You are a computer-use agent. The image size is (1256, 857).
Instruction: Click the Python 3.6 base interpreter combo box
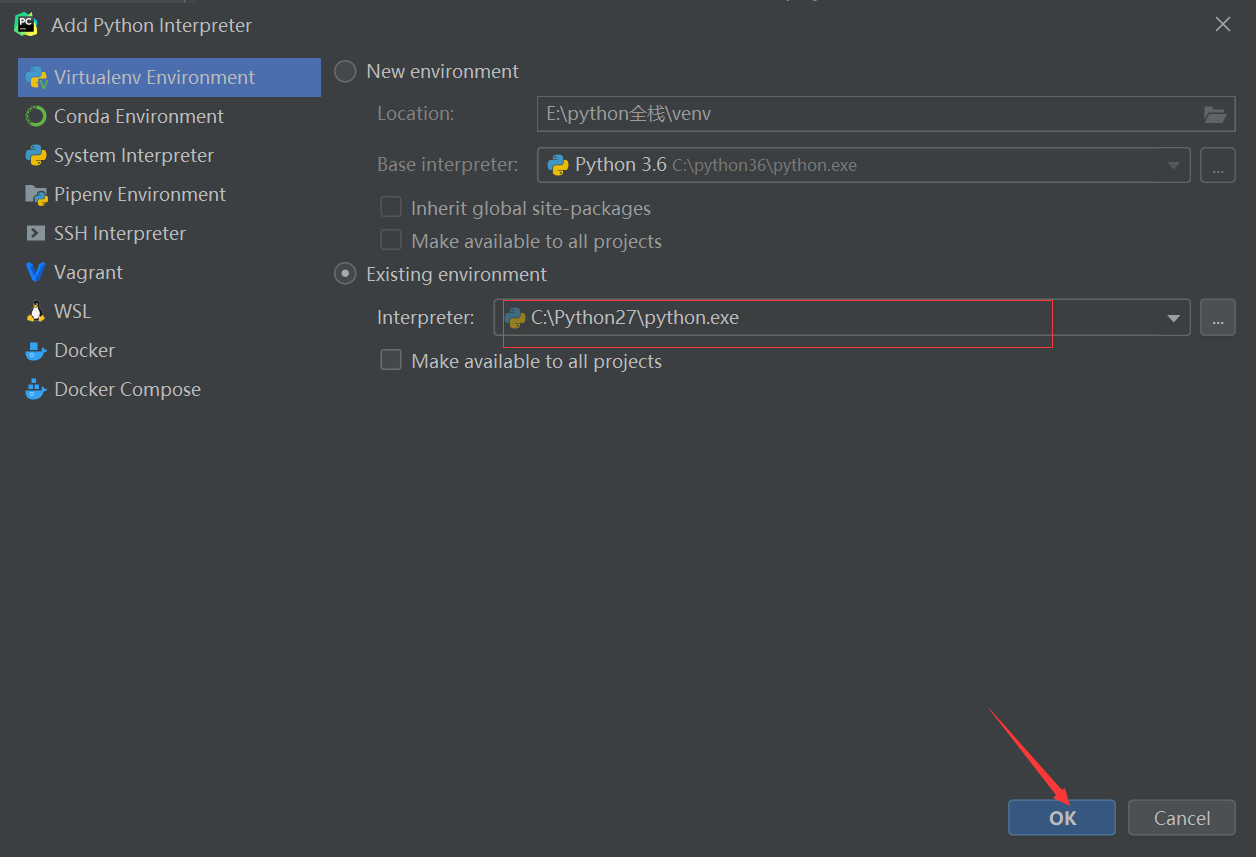(x=864, y=165)
